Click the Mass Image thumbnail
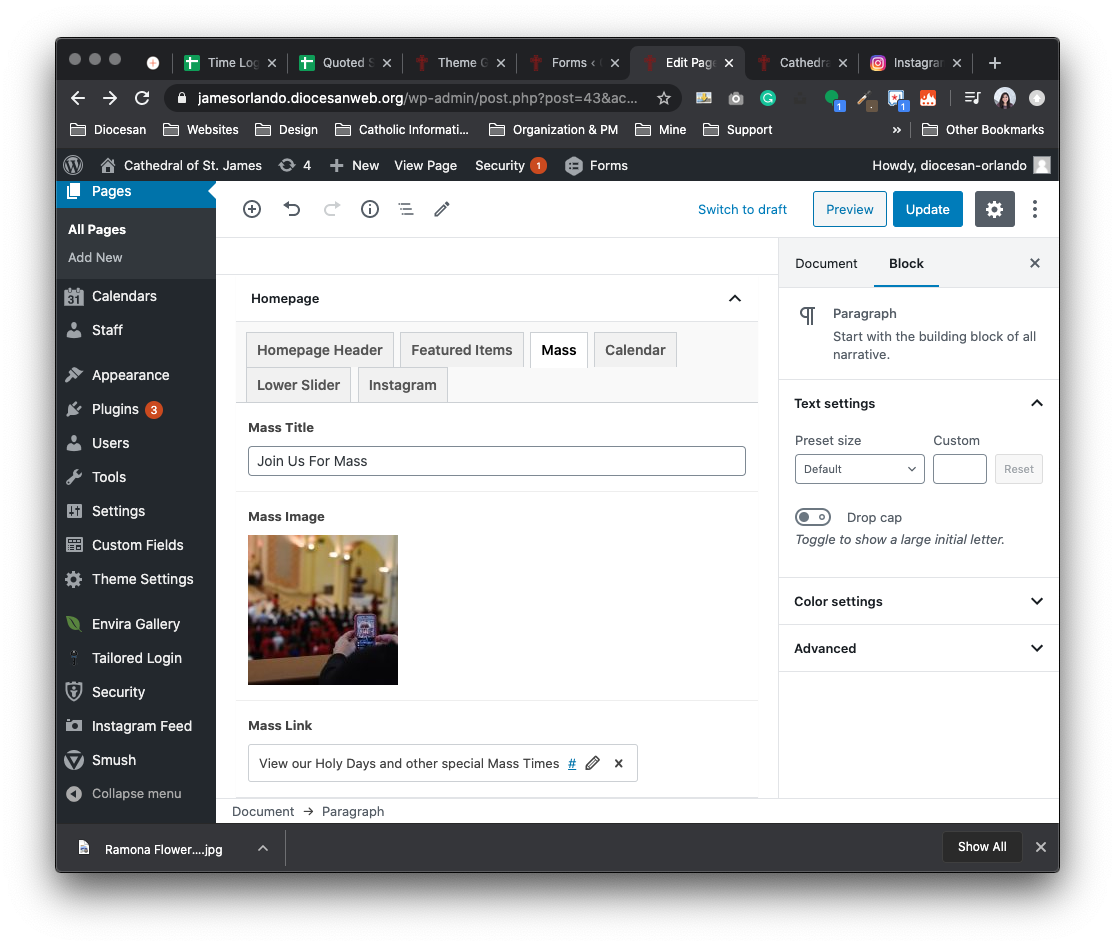The height and width of the screenshot is (946, 1115). click(x=323, y=610)
